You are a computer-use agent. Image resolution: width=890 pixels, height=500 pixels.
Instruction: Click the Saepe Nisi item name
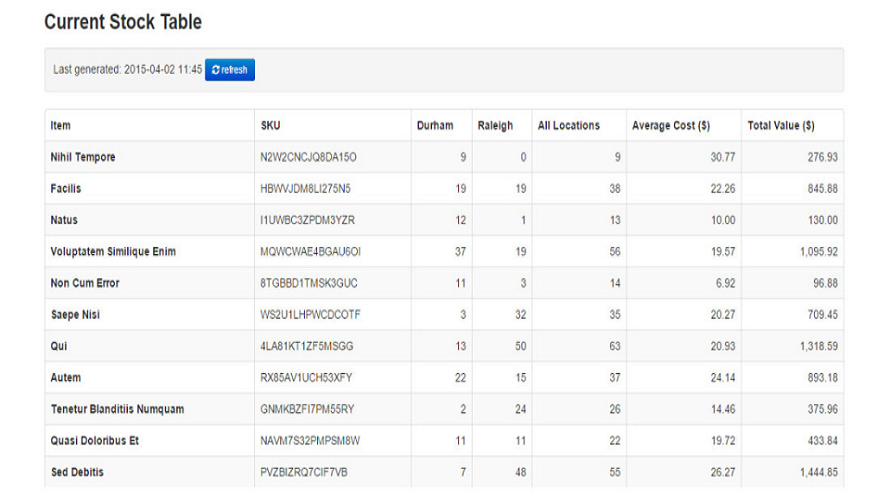click(76, 315)
